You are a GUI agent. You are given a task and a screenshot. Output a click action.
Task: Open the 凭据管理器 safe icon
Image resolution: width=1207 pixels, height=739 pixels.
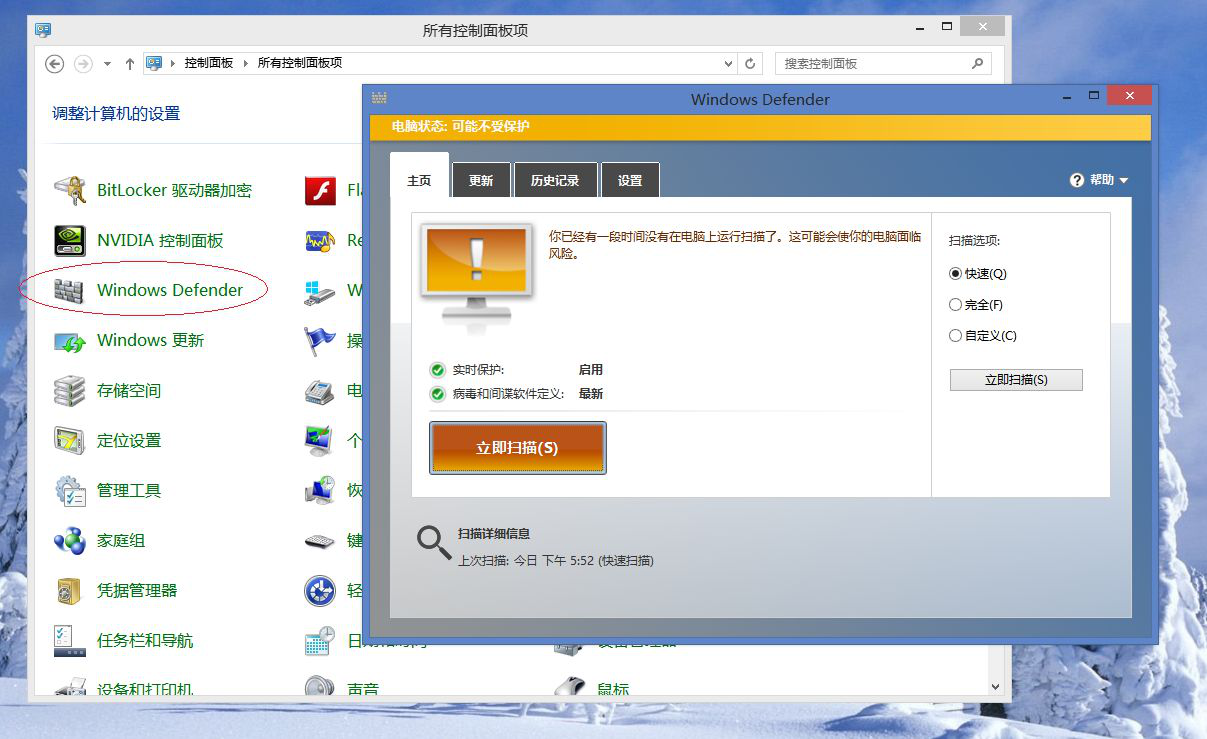point(70,591)
